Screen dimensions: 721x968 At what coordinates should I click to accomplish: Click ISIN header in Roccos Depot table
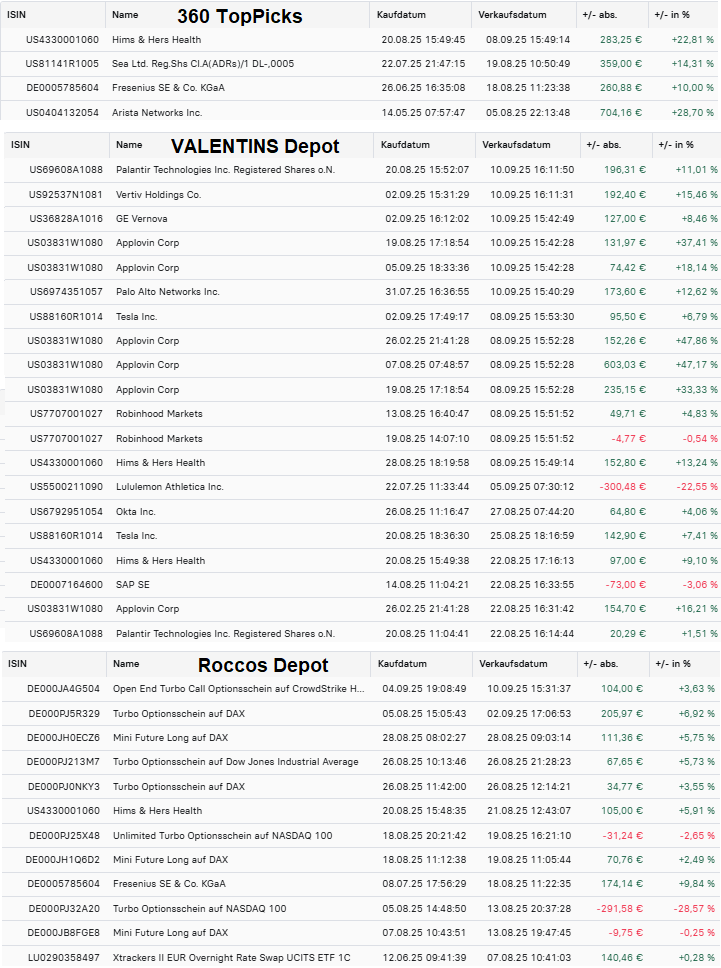click(x=17, y=664)
